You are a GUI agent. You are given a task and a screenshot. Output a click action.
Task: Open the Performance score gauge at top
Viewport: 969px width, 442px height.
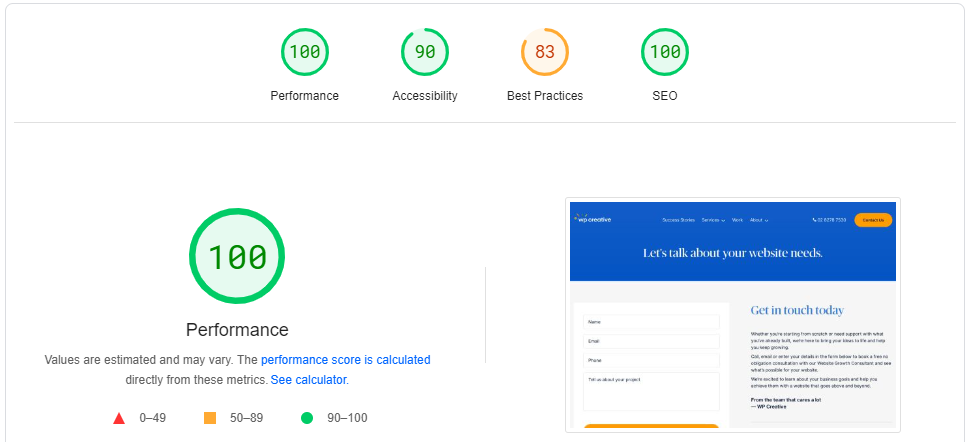(305, 52)
